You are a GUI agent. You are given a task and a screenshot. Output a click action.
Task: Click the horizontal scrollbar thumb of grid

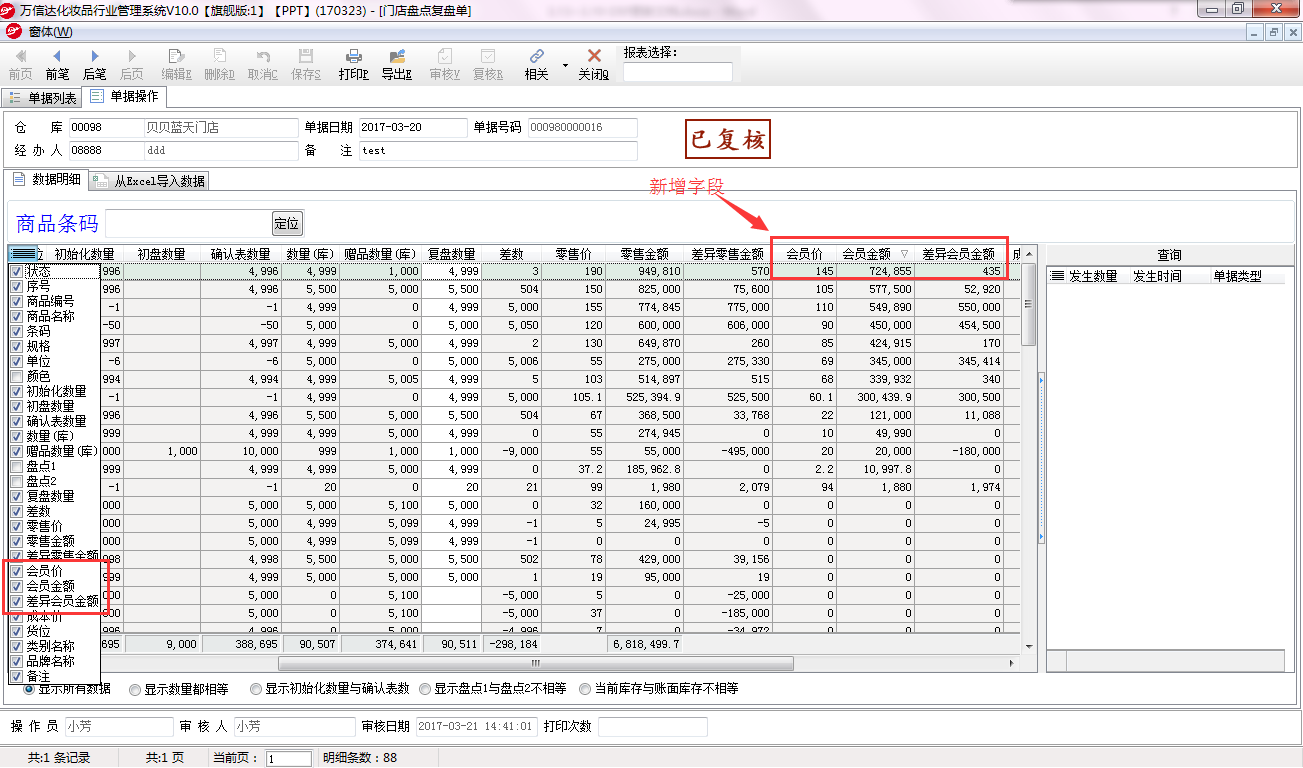click(535, 663)
